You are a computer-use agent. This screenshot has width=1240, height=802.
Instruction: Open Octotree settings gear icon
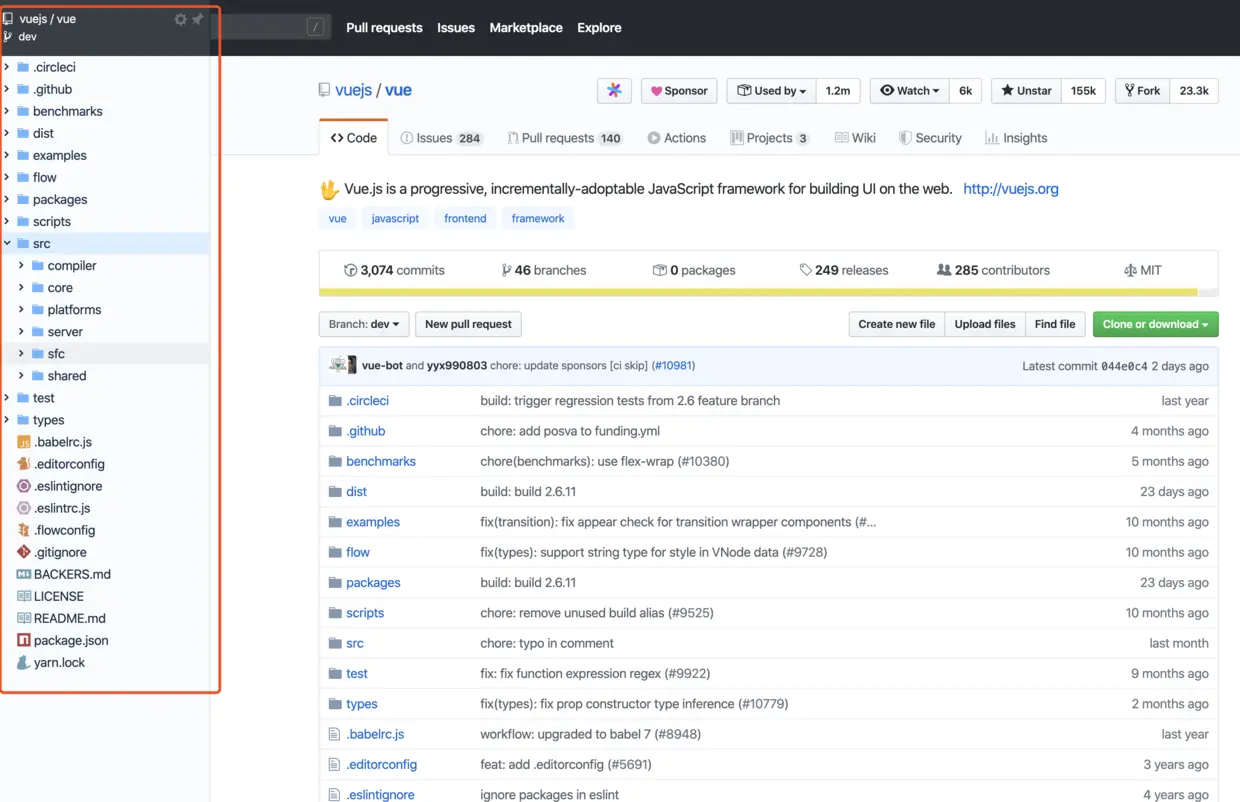180,19
